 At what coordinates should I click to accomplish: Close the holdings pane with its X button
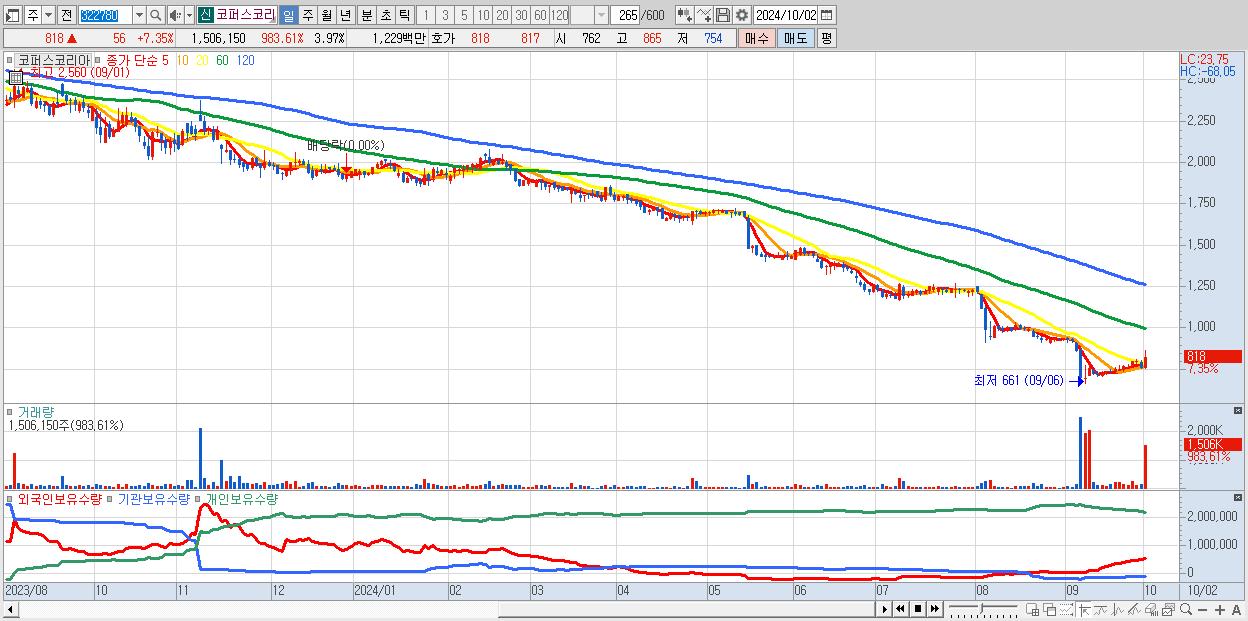click(1240, 497)
